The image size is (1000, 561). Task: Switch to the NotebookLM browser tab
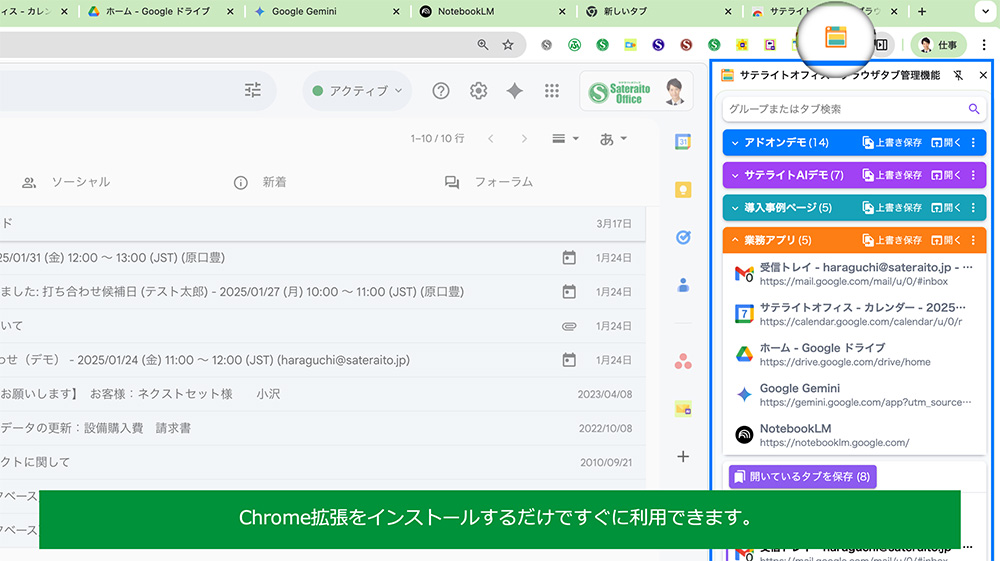(x=466, y=11)
